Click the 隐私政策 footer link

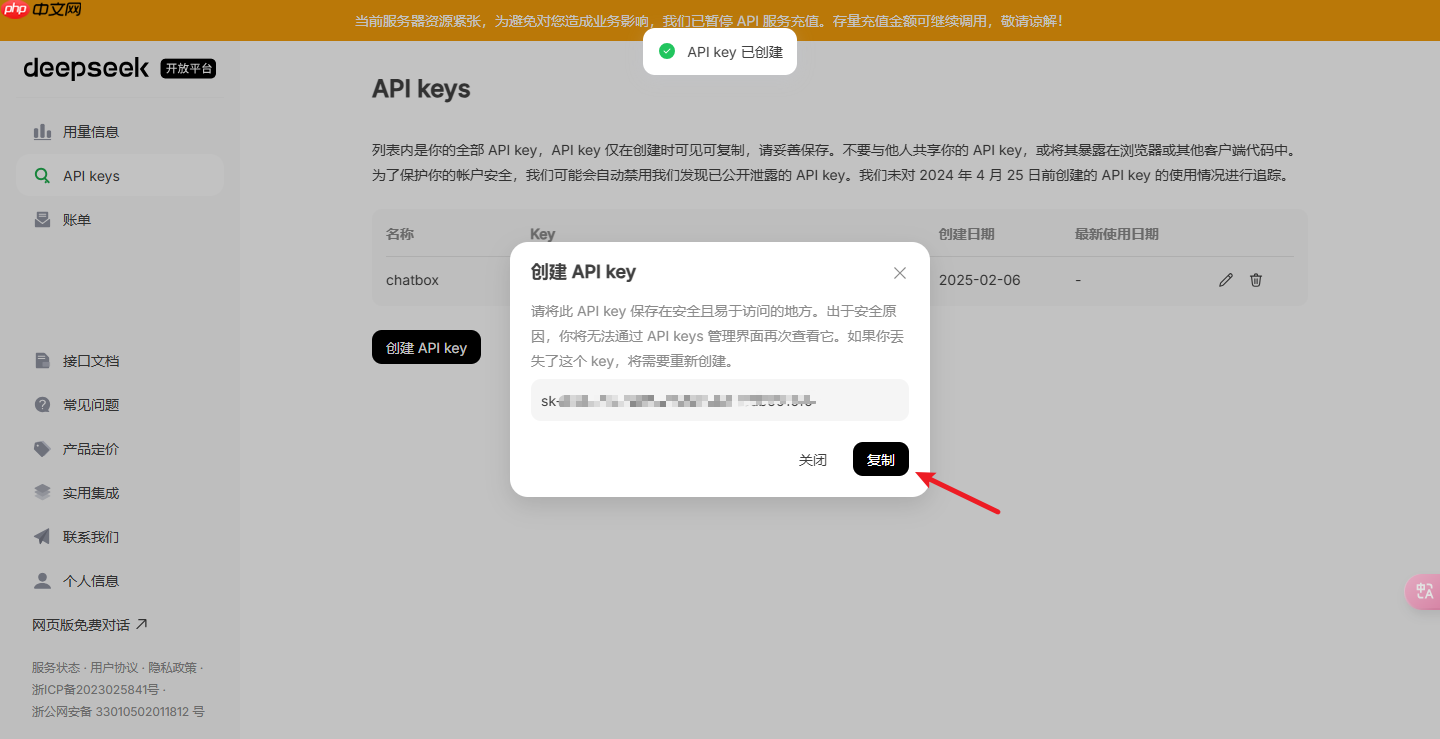[x=173, y=666]
